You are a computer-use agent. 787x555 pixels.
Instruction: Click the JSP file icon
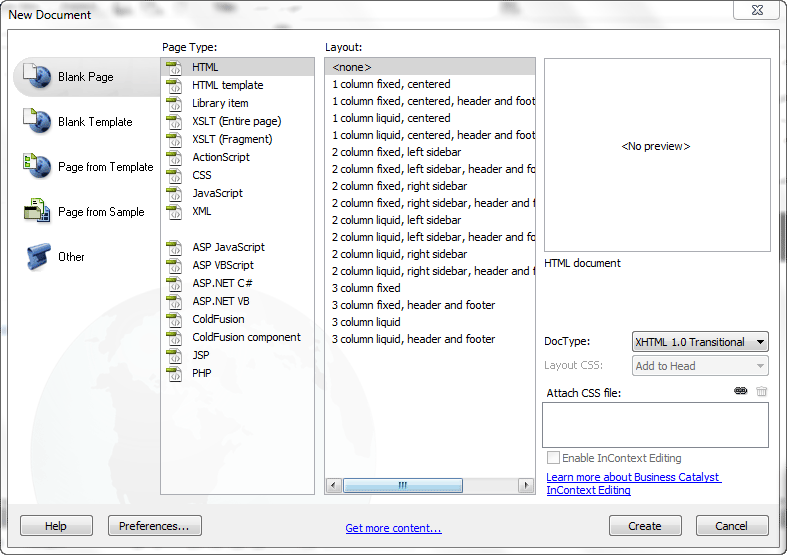pos(174,356)
